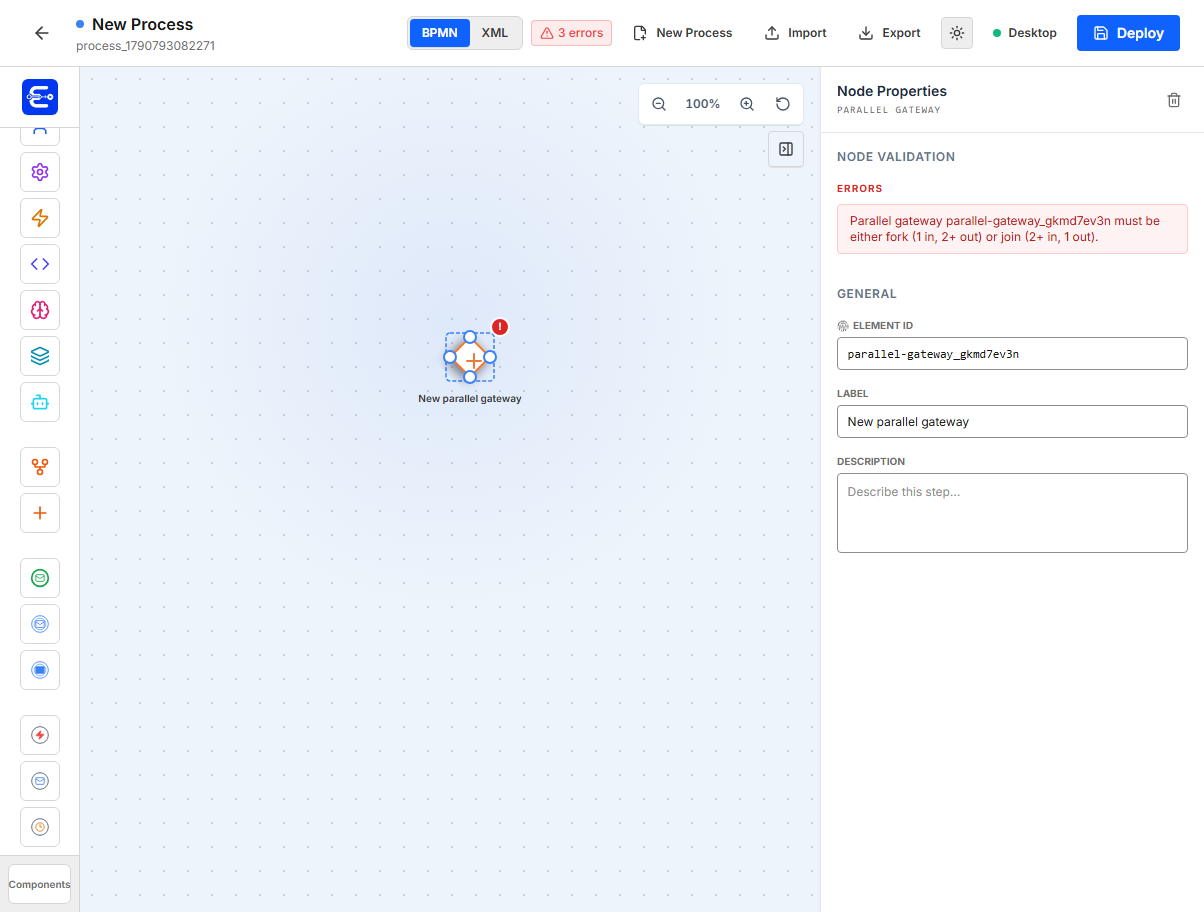Click the New Process title
The height and width of the screenshot is (912, 1204).
143,24
